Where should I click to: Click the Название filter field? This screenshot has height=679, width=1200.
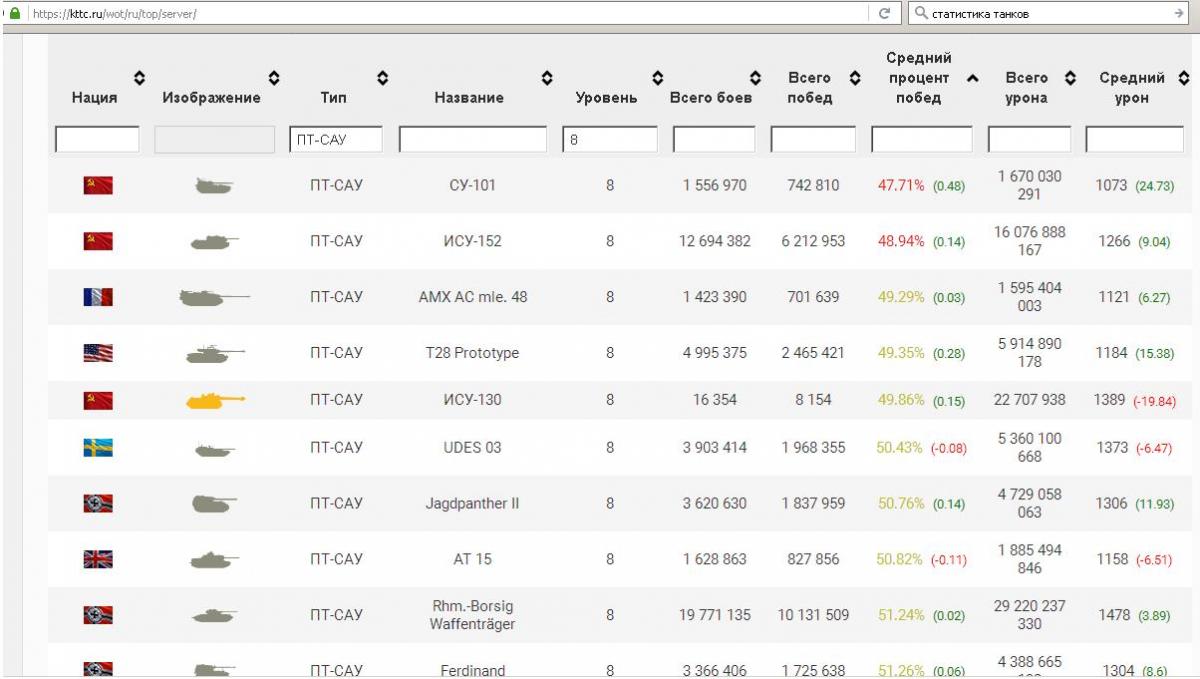pos(473,140)
